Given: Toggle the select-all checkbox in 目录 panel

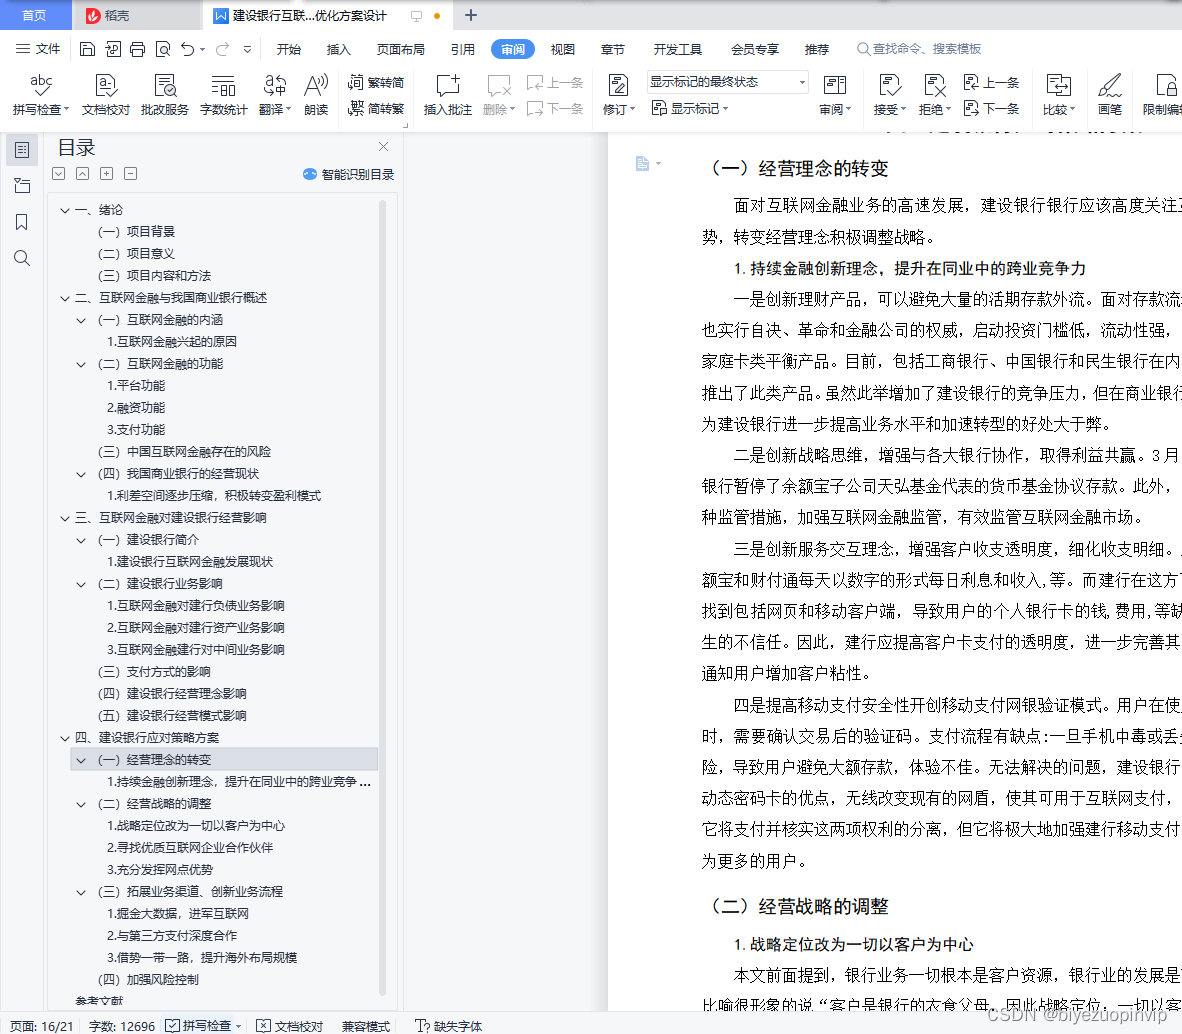Looking at the screenshot, I should [x=58, y=173].
